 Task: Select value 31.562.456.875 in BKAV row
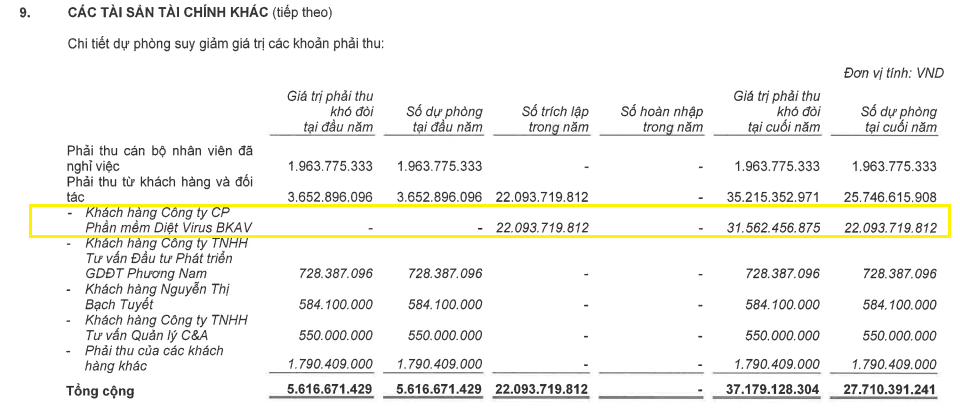click(774, 228)
